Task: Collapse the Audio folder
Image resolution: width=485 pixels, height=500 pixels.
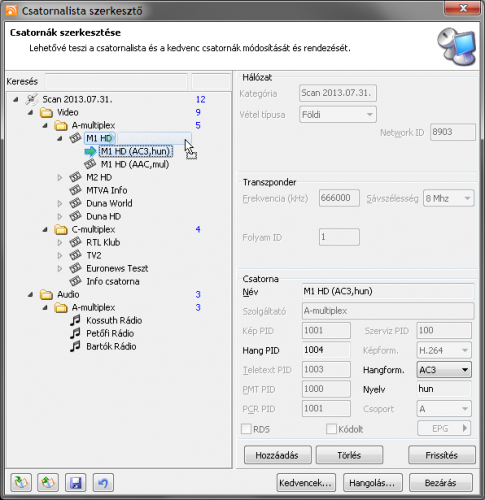Action: tap(31, 295)
